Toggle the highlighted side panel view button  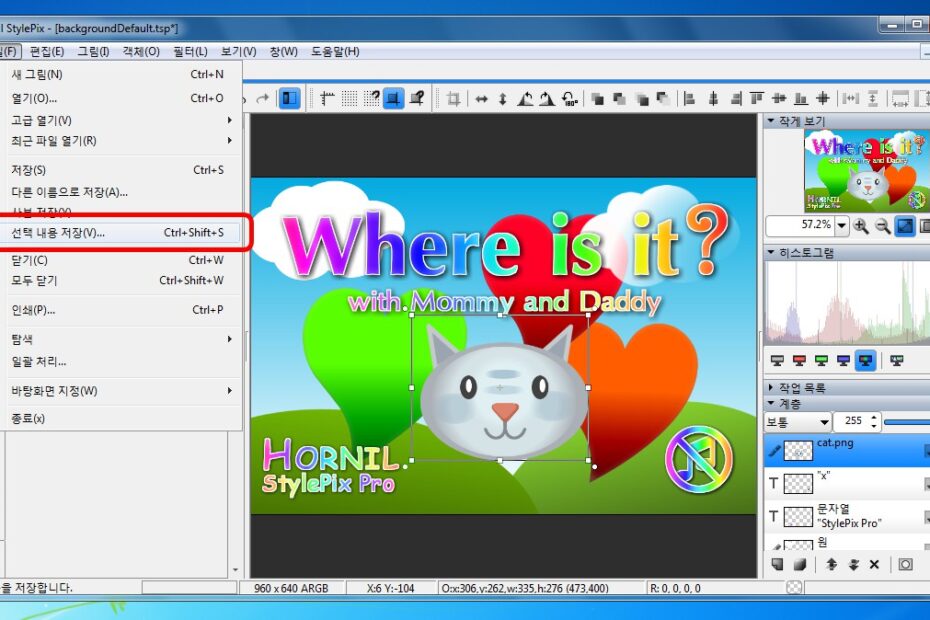(289, 98)
